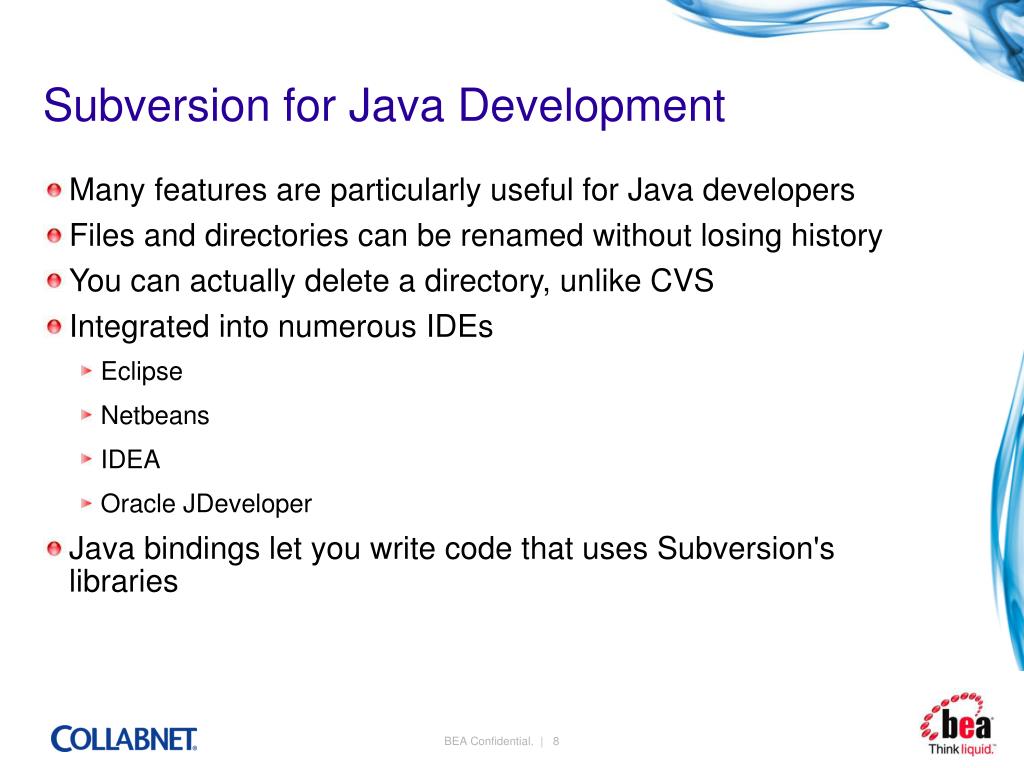1024x768 pixels.
Task: Click the slide number 8 in footer
Action: pos(556,741)
